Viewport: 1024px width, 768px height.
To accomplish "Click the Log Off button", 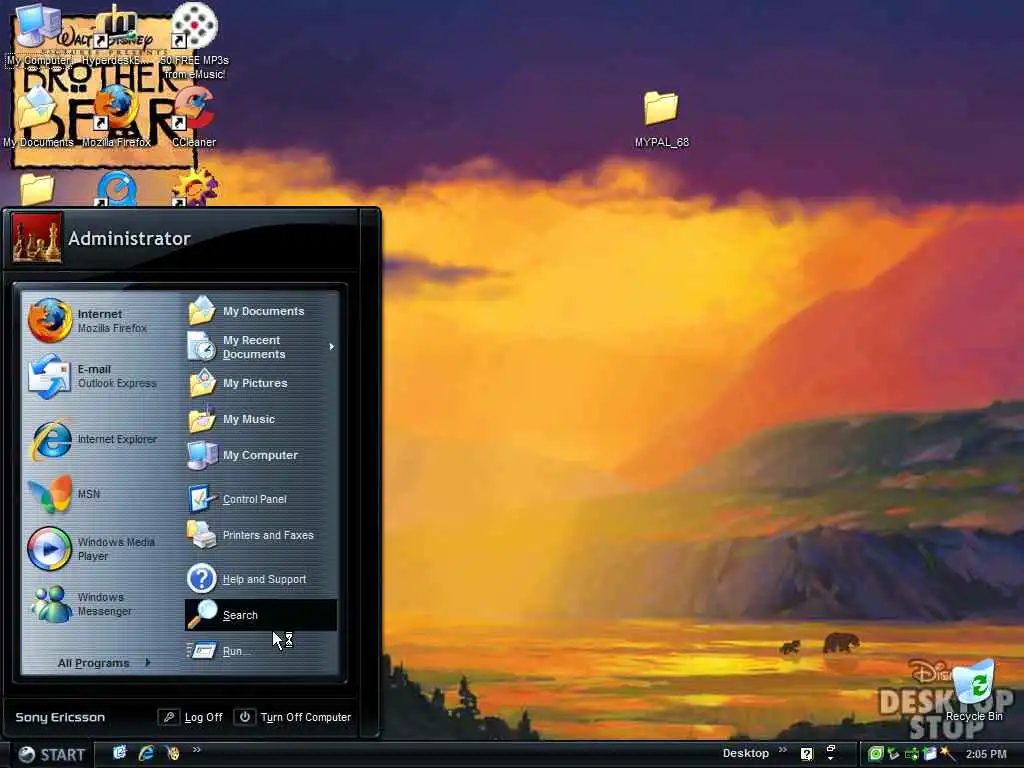I will point(191,717).
